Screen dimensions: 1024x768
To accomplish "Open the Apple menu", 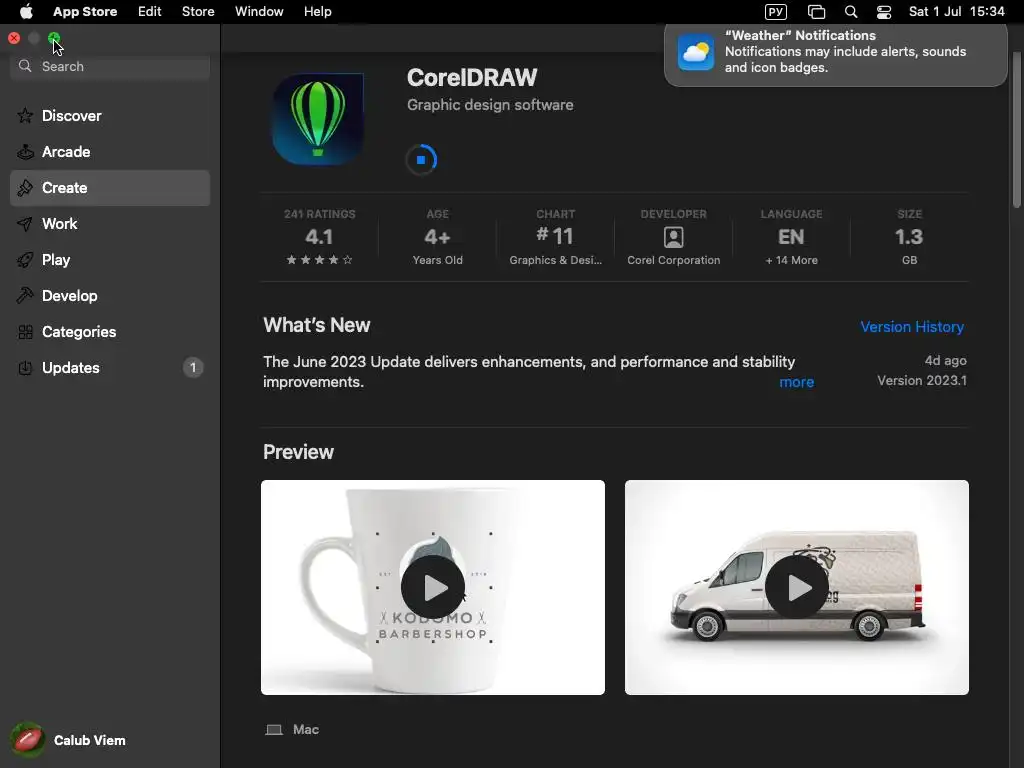I will click(26, 12).
